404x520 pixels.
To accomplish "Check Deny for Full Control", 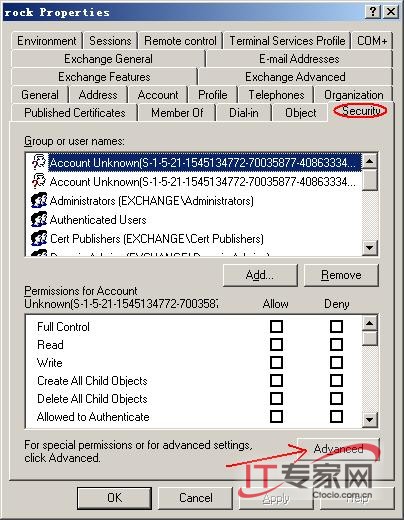I will click(x=336, y=326).
